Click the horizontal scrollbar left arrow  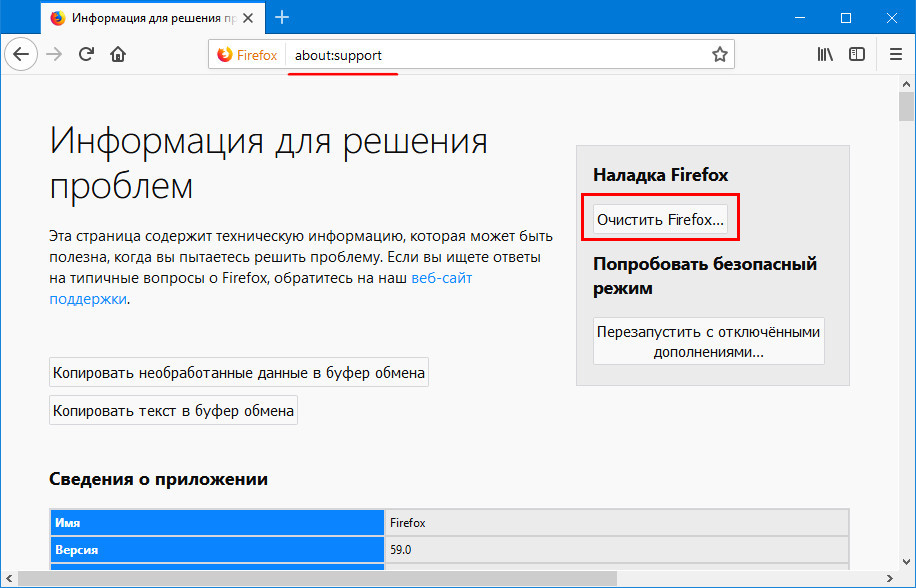click(x=8, y=578)
